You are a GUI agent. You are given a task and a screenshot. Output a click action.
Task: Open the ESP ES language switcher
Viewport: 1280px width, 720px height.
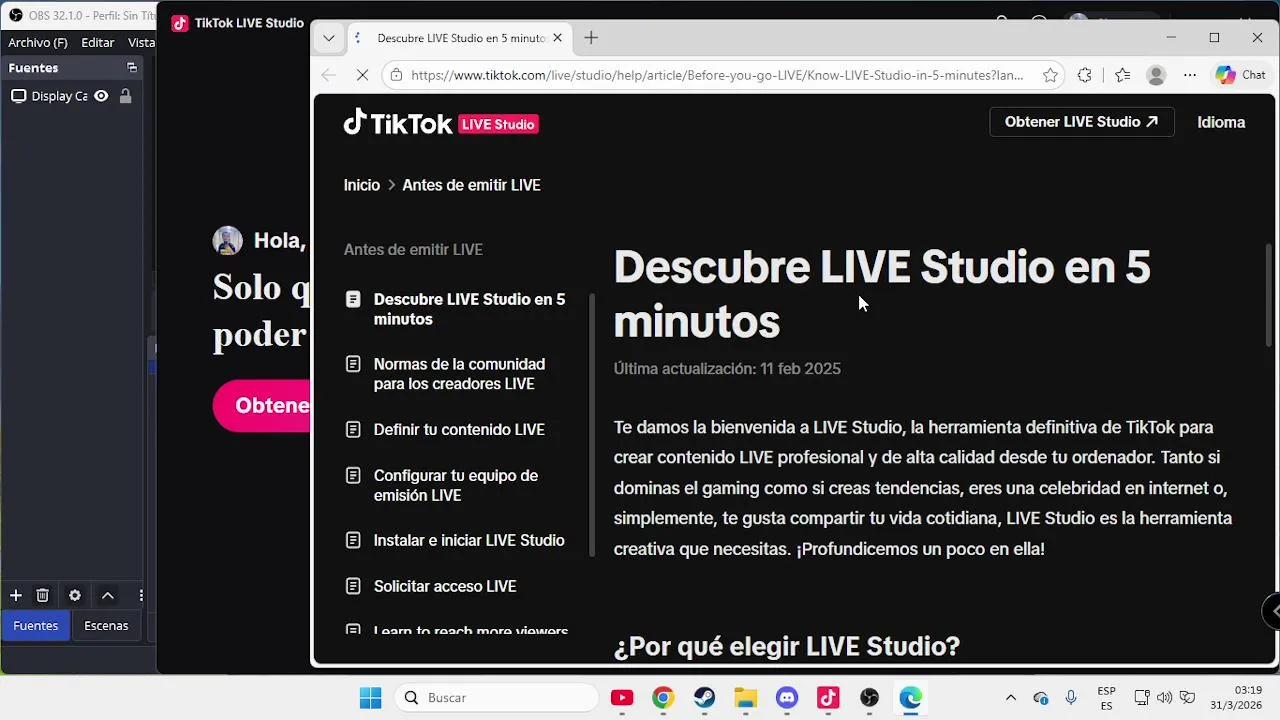[1106, 697]
